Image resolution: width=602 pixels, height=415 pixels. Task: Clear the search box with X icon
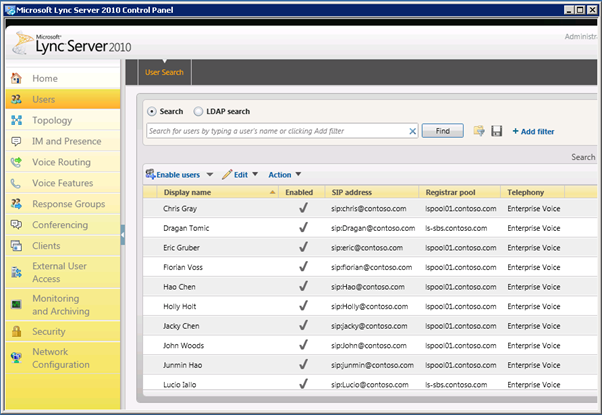coord(413,131)
